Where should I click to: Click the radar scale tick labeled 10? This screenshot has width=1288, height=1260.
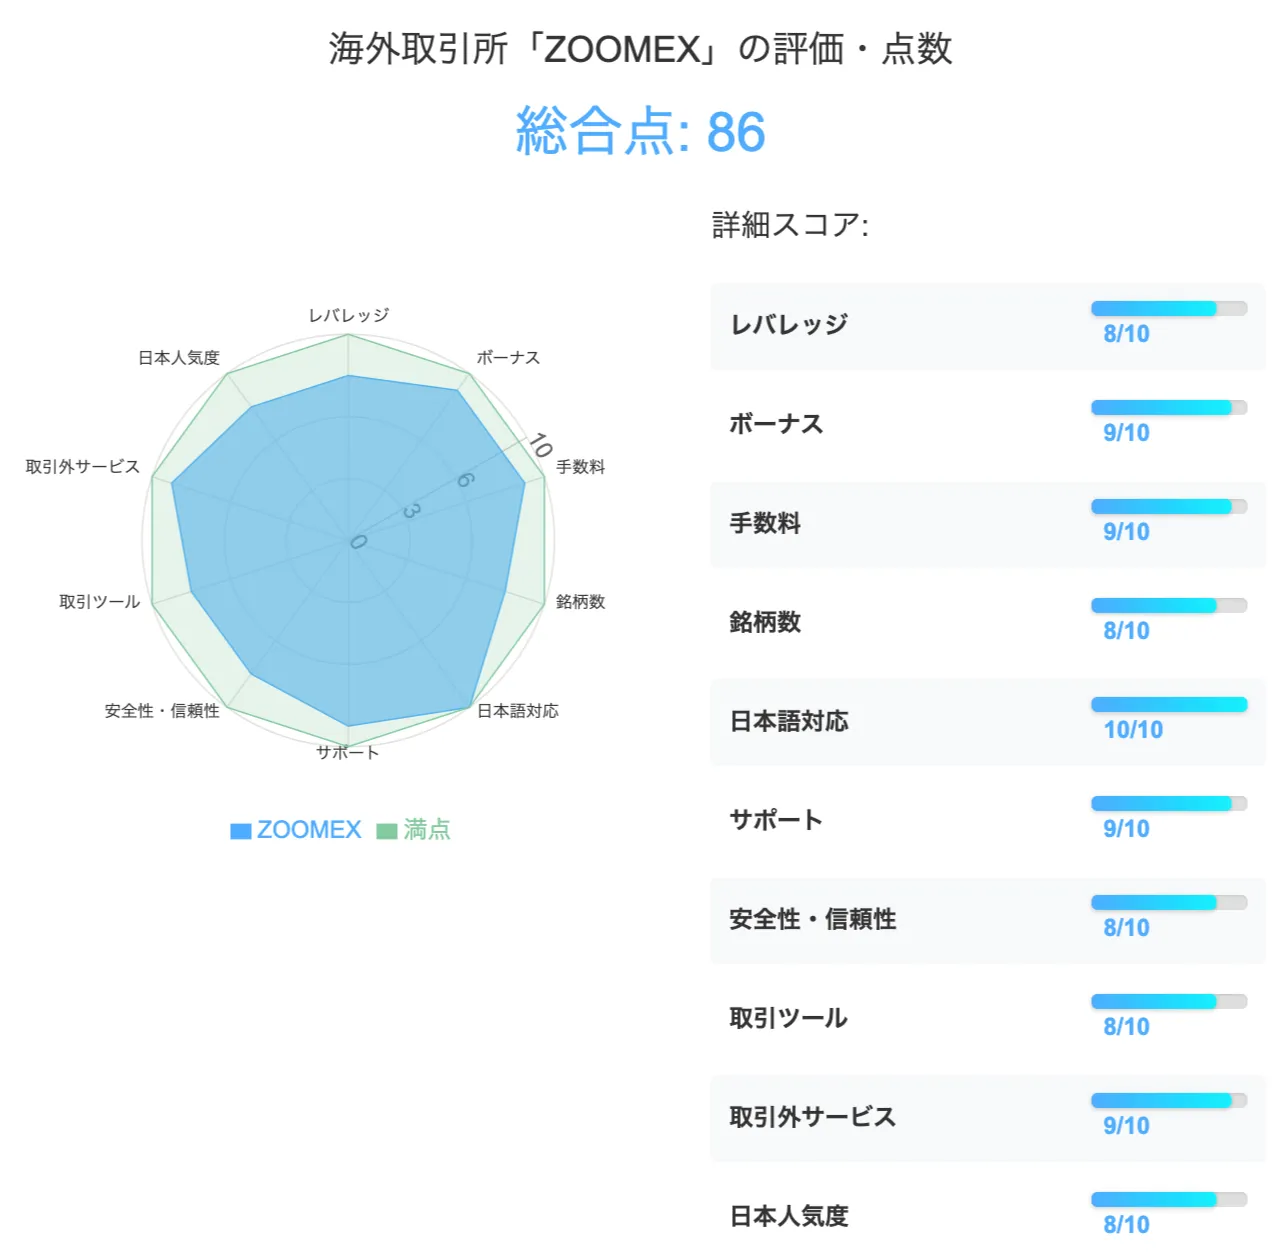tap(541, 444)
